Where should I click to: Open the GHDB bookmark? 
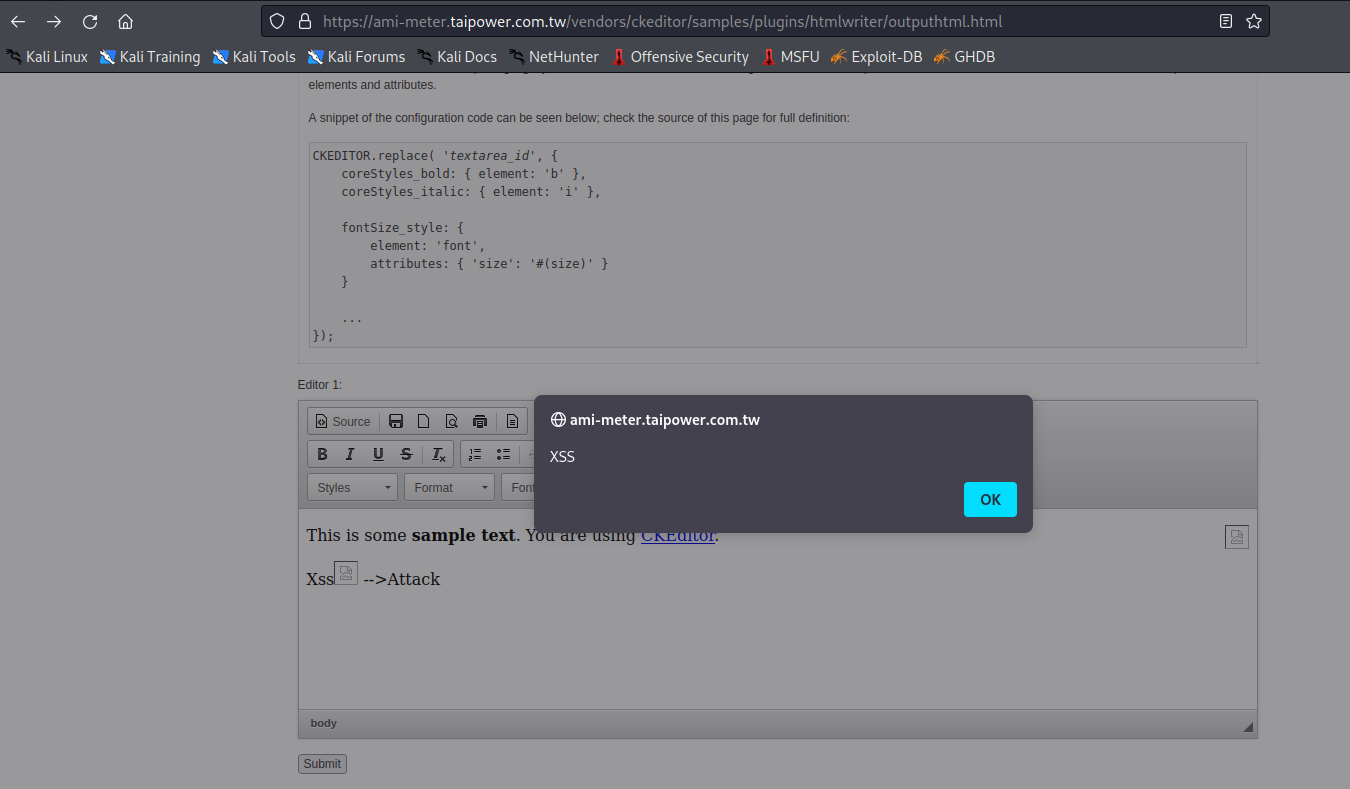coord(965,57)
